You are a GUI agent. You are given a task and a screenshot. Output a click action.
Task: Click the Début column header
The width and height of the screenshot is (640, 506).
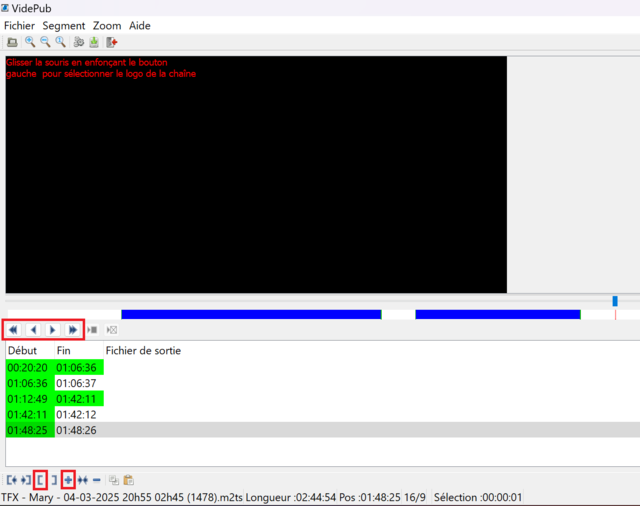(x=30, y=351)
